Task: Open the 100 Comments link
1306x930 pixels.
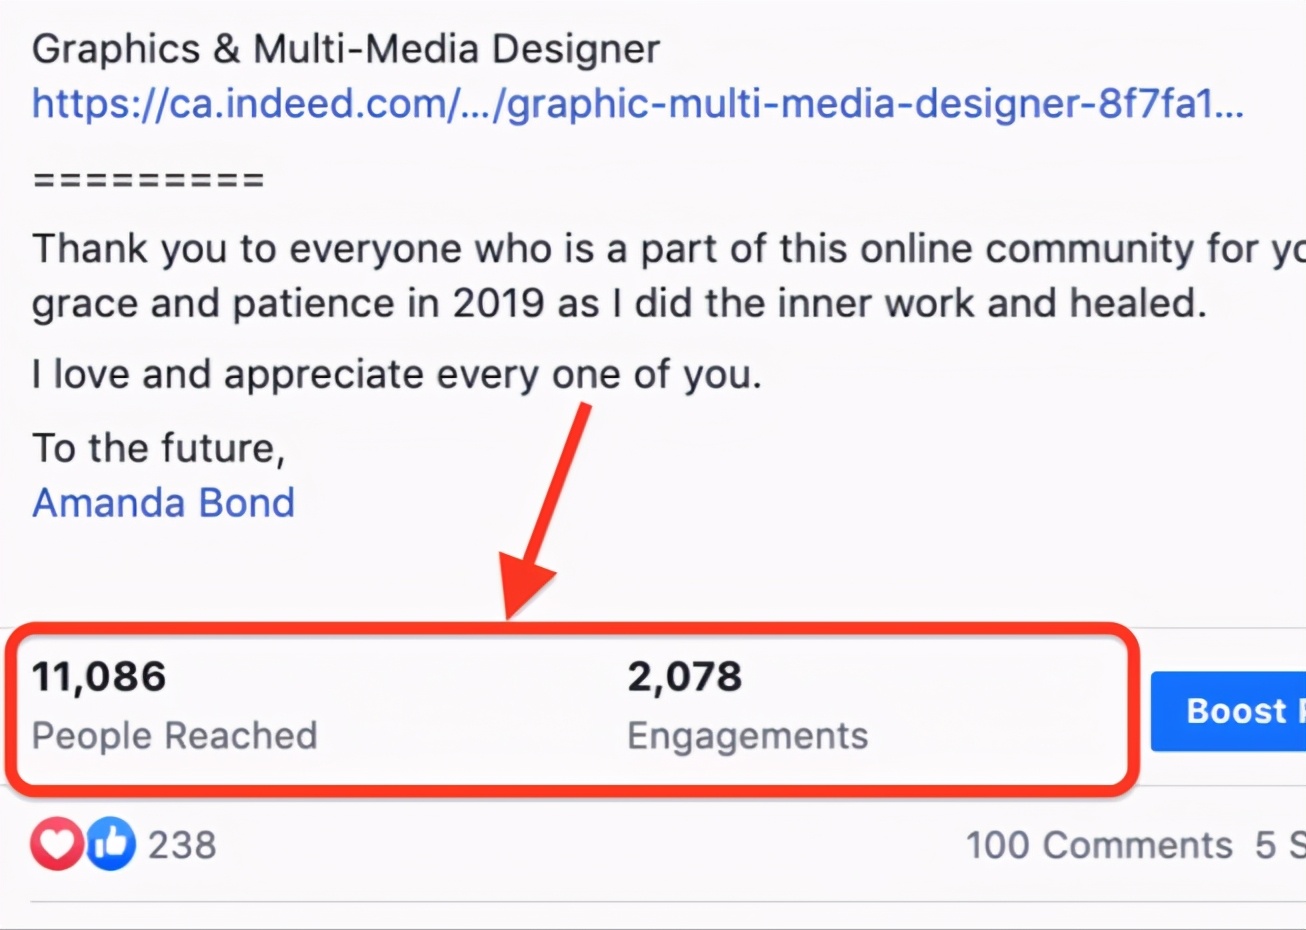Action: click(x=1098, y=845)
